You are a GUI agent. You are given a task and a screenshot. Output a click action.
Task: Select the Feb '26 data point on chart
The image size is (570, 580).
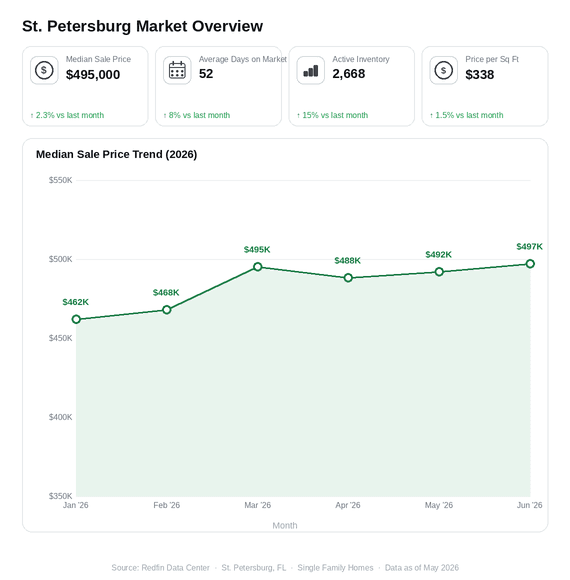[167, 310]
